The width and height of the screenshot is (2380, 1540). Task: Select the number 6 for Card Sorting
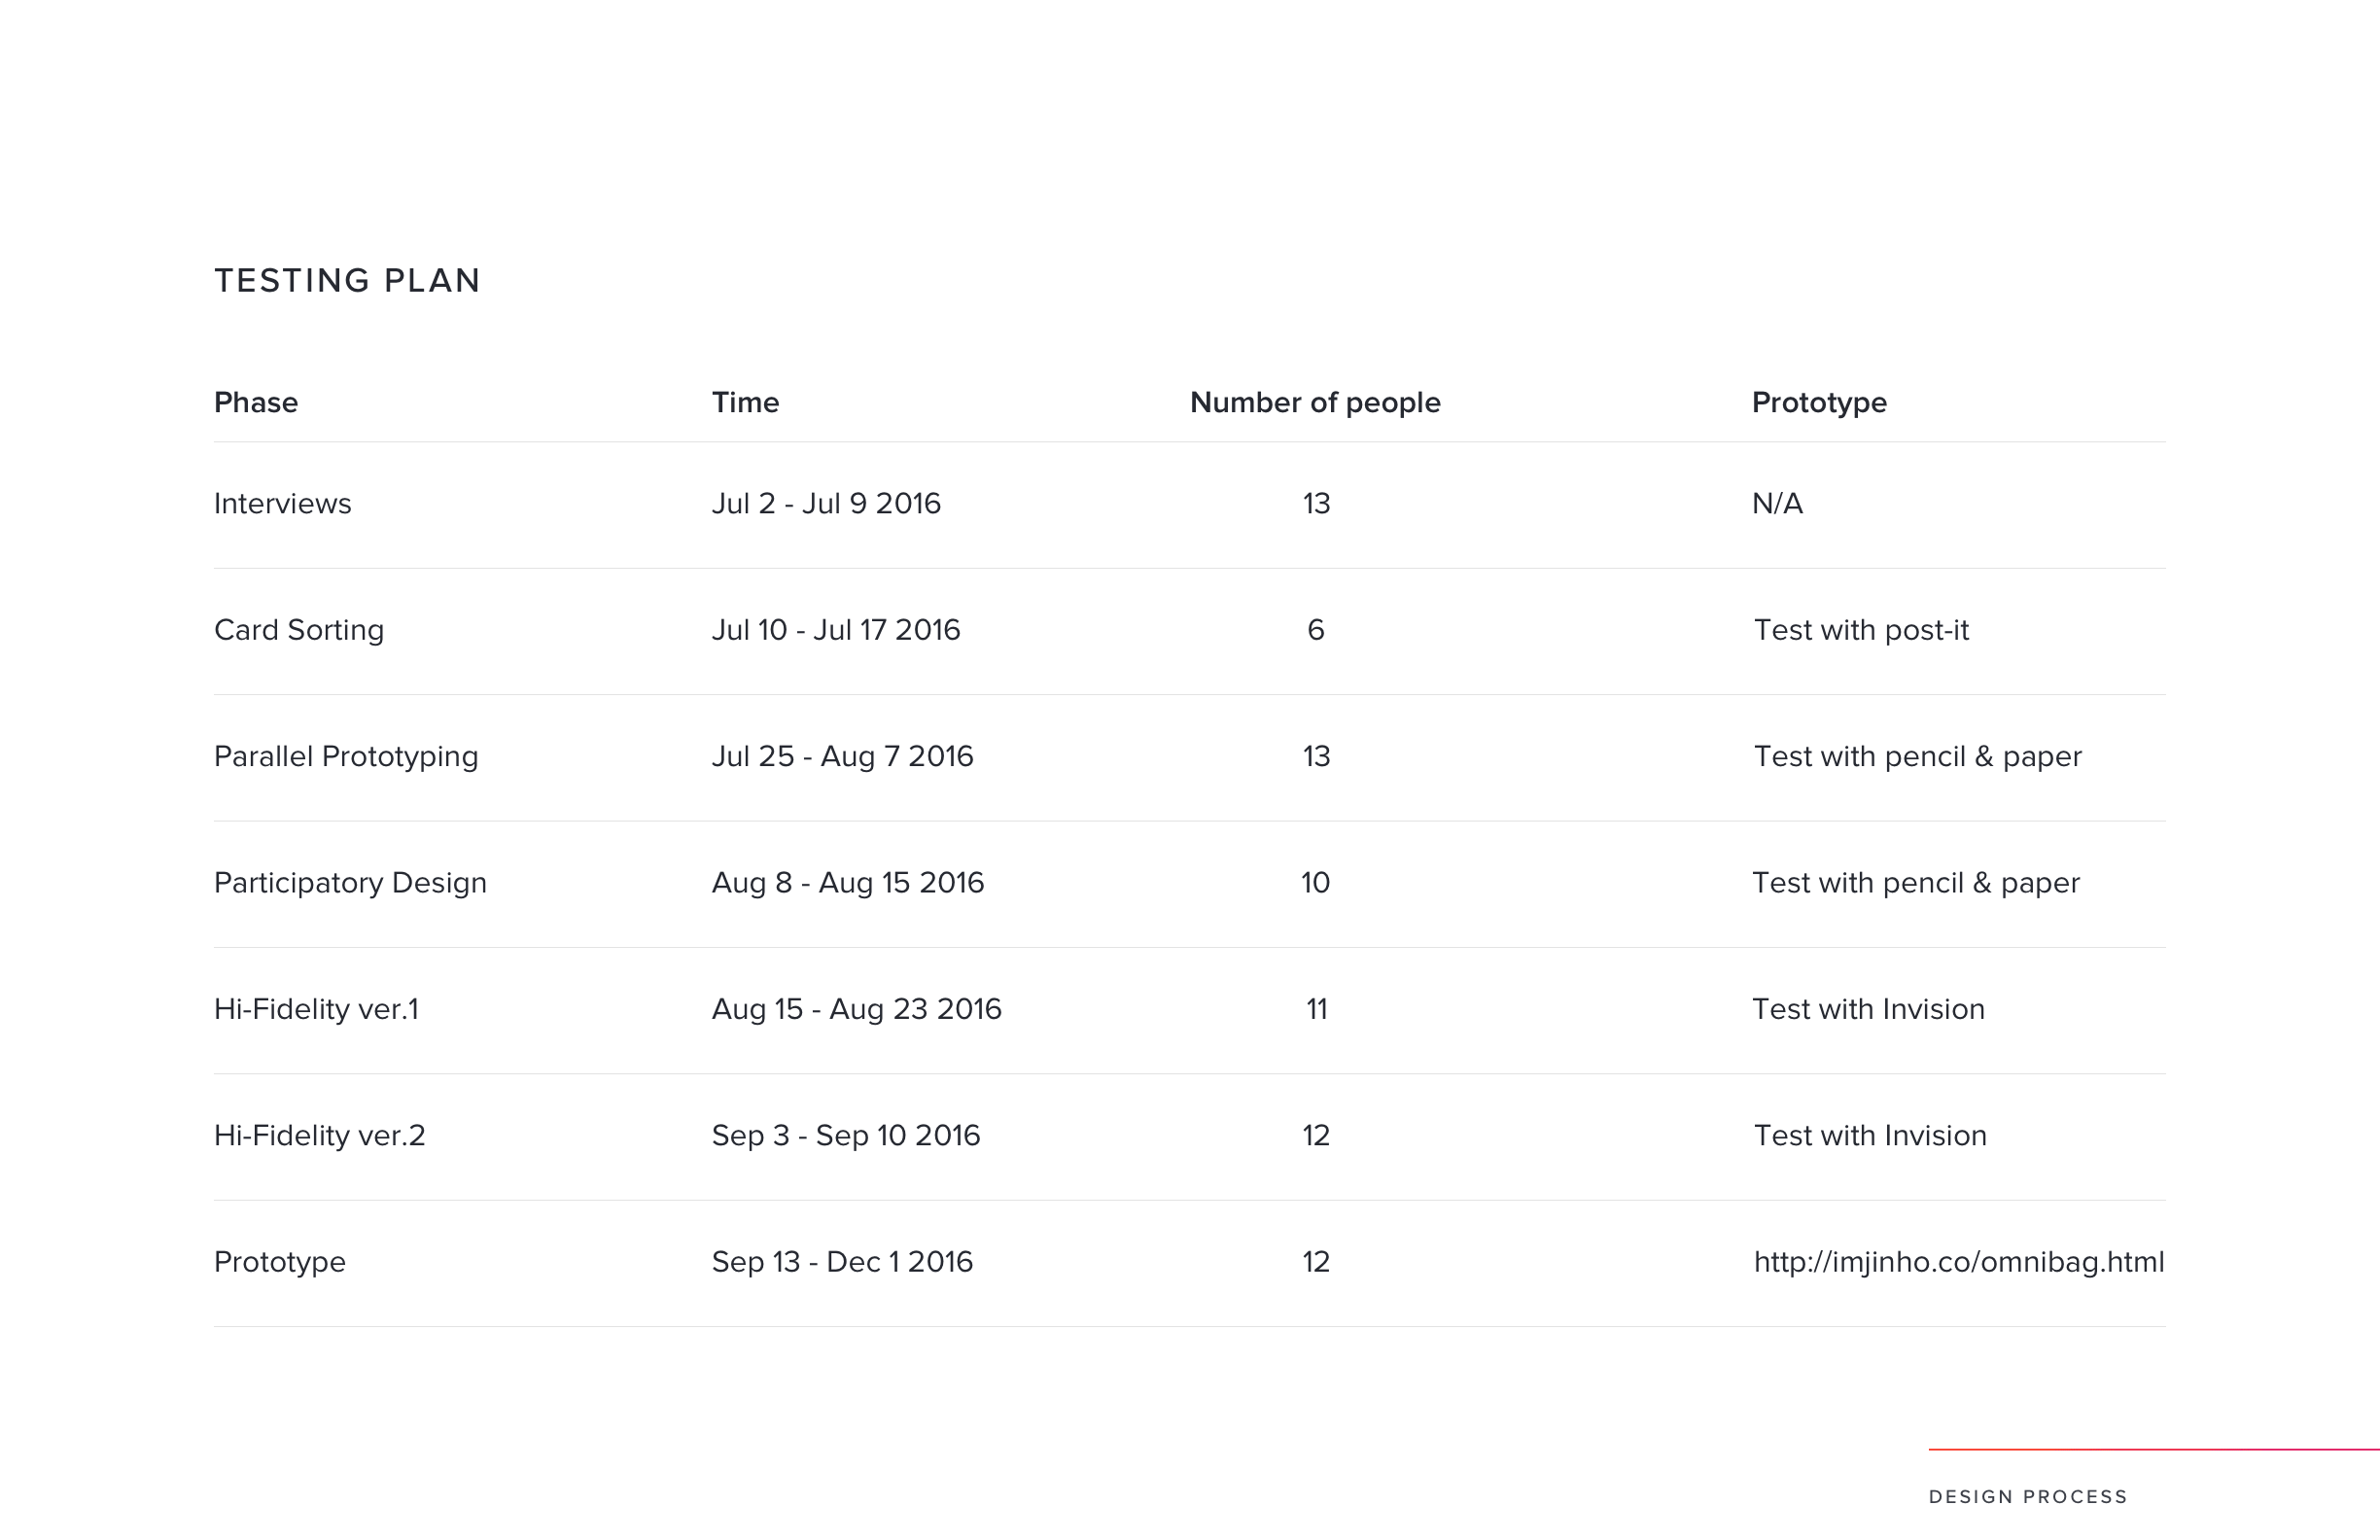[x=1316, y=630]
